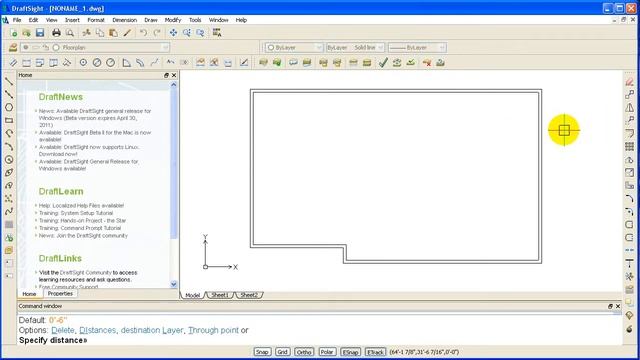Open the DraftSight Community link
The height and width of the screenshot is (360, 640).
tap(85, 272)
